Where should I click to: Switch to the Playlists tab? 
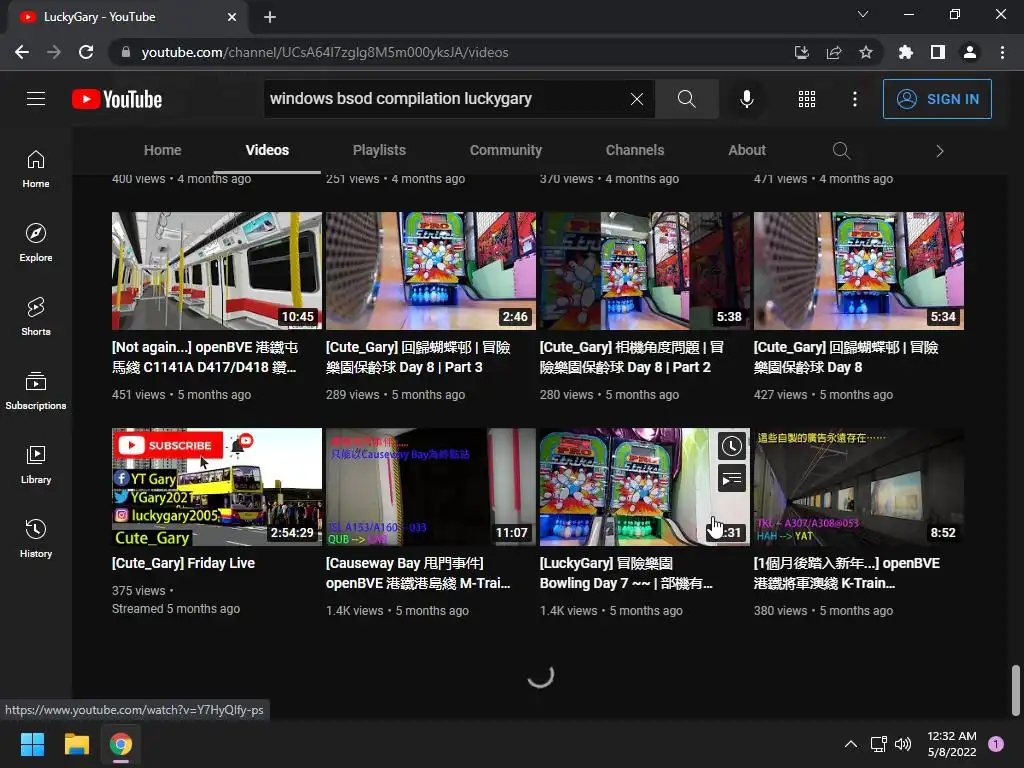(x=379, y=150)
